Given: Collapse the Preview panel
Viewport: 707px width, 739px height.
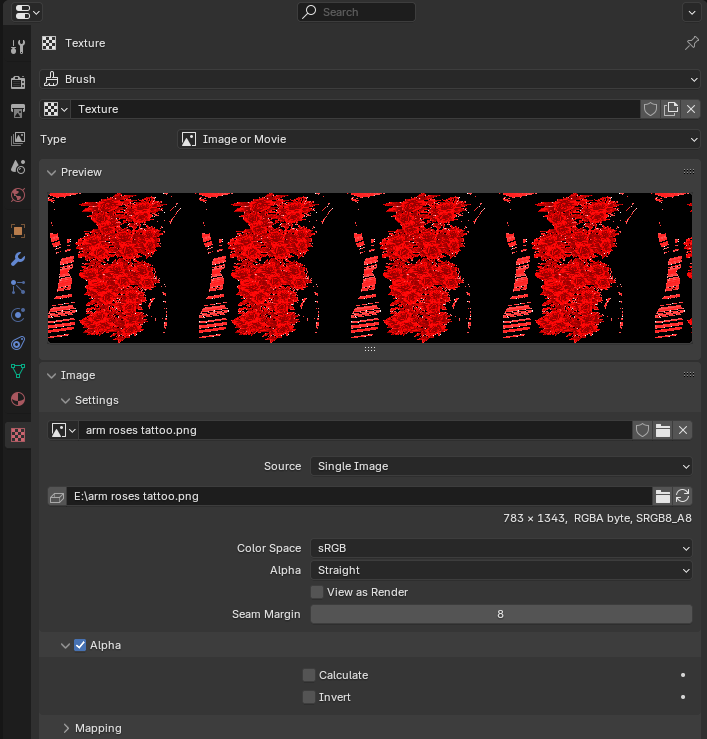Looking at the screenshot, I should pyautogui.click(x=51, y=172).
